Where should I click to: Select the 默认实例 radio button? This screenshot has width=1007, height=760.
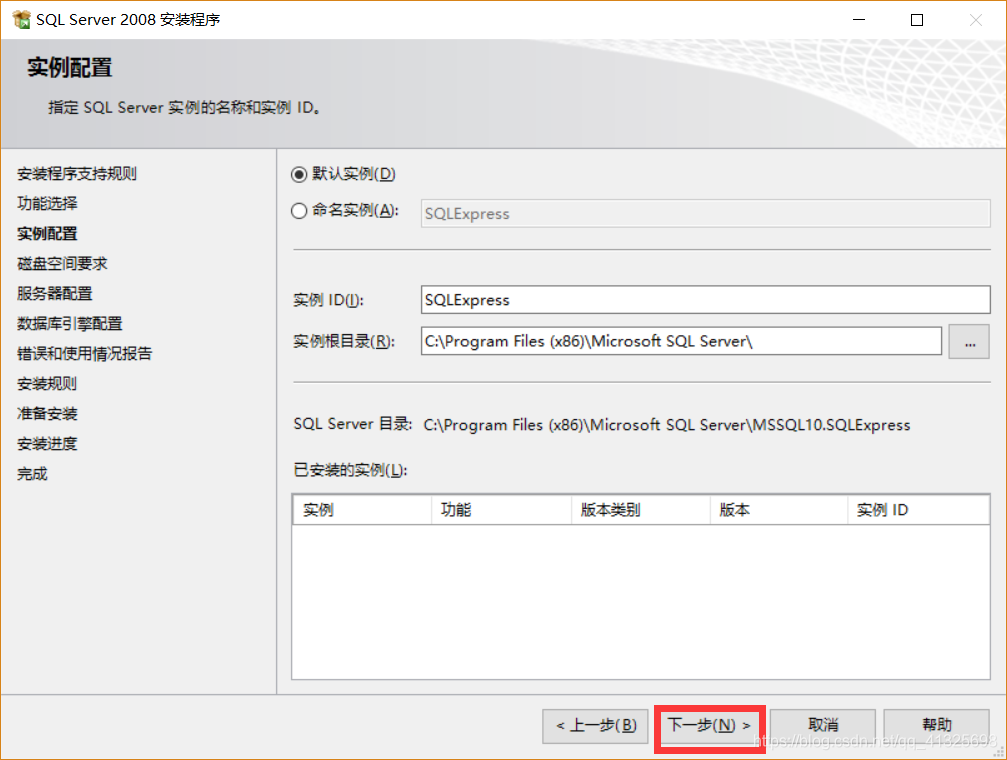[299, 174]
